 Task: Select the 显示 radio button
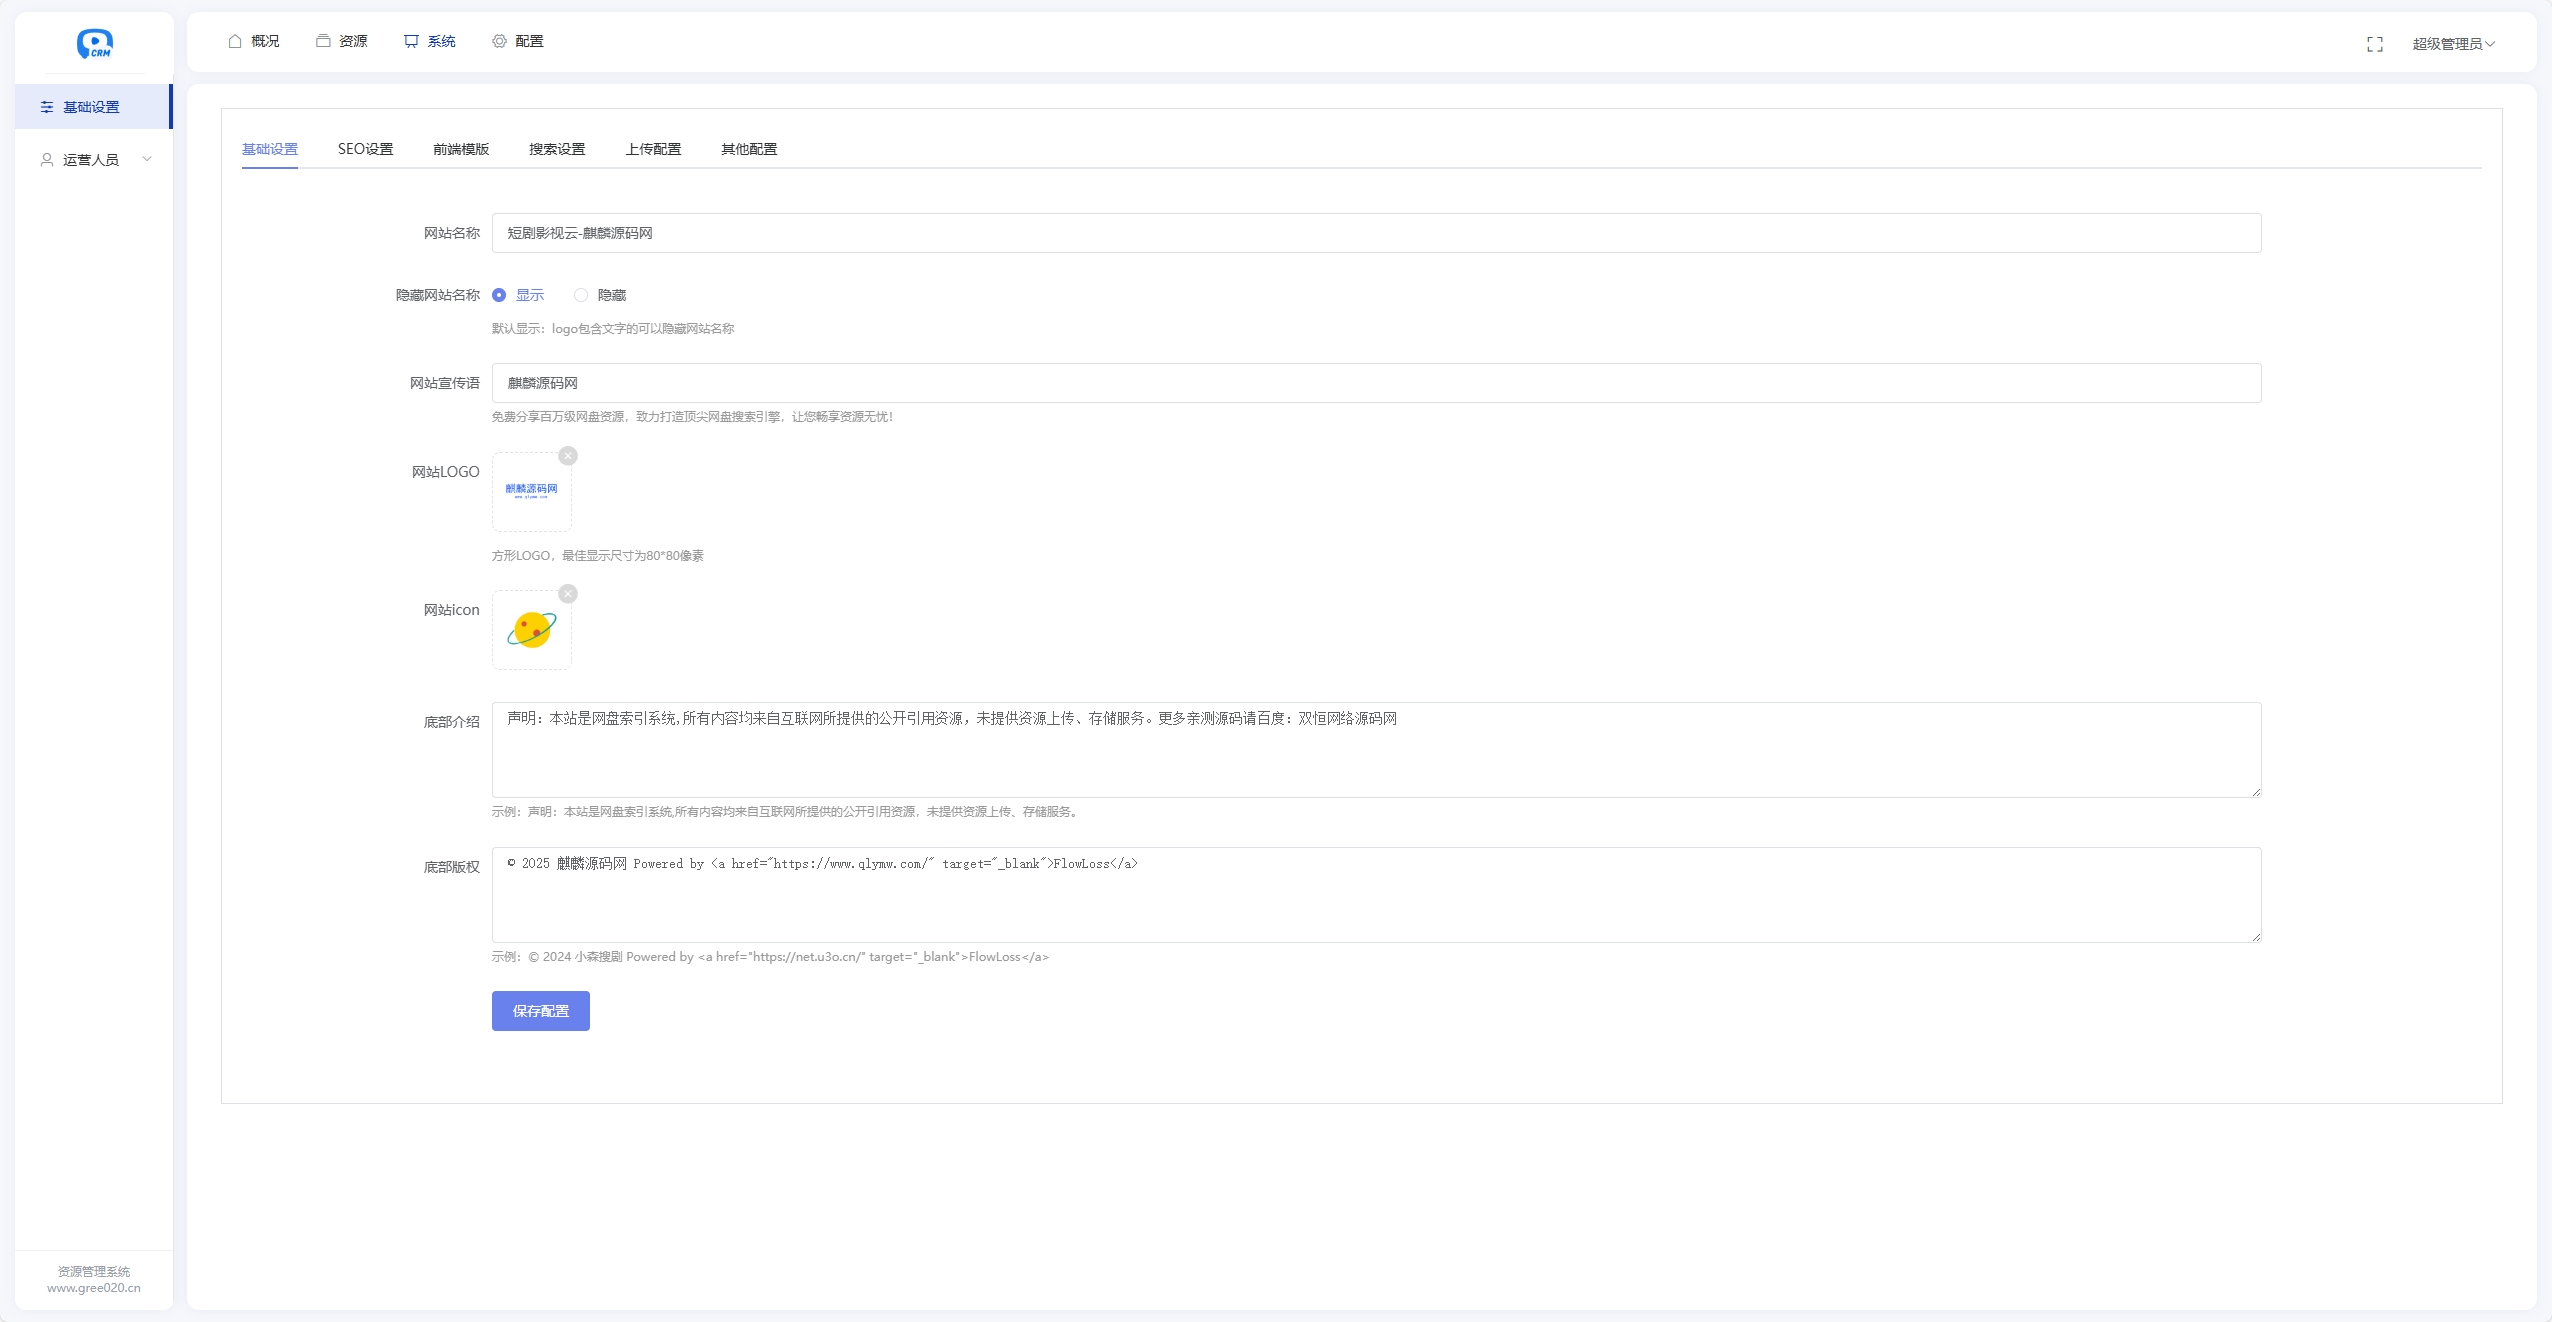tap(499, 295)
